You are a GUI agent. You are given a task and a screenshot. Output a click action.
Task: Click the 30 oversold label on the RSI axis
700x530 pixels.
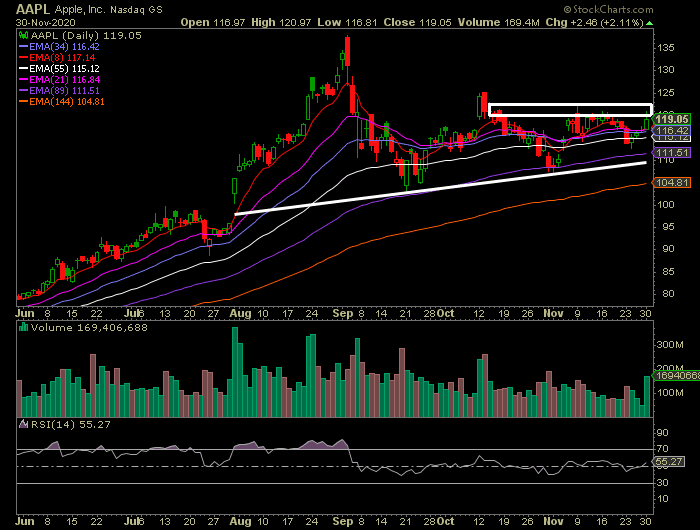[x=663, y=483]
